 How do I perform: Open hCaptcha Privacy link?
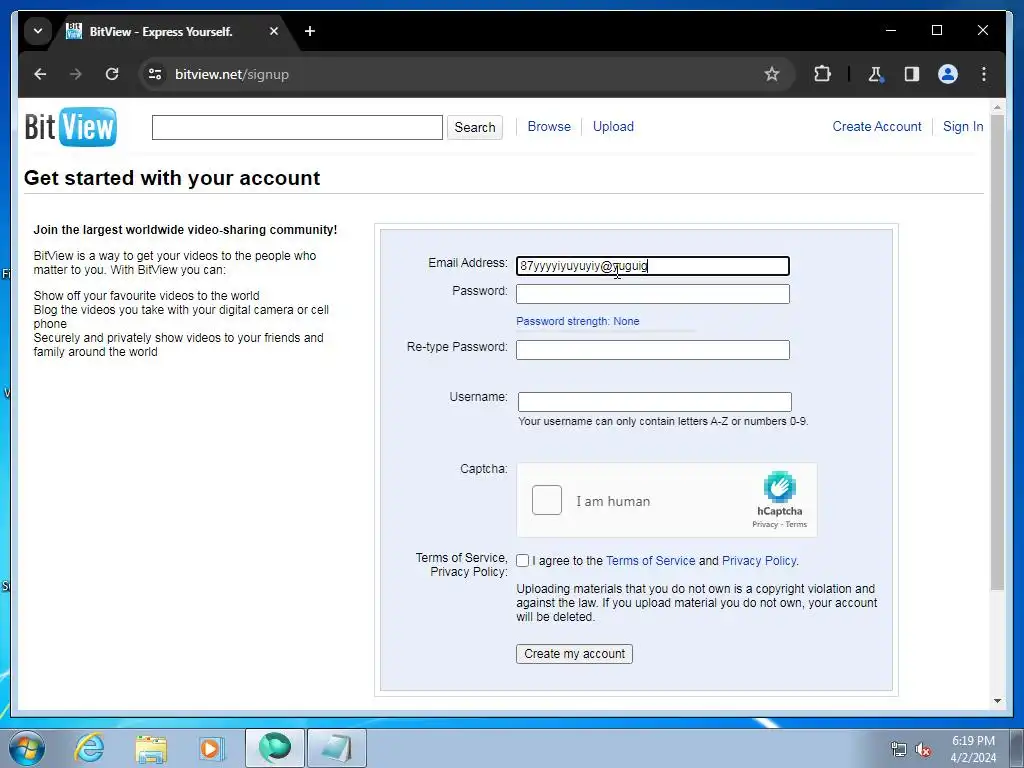(x=765, y=524)
